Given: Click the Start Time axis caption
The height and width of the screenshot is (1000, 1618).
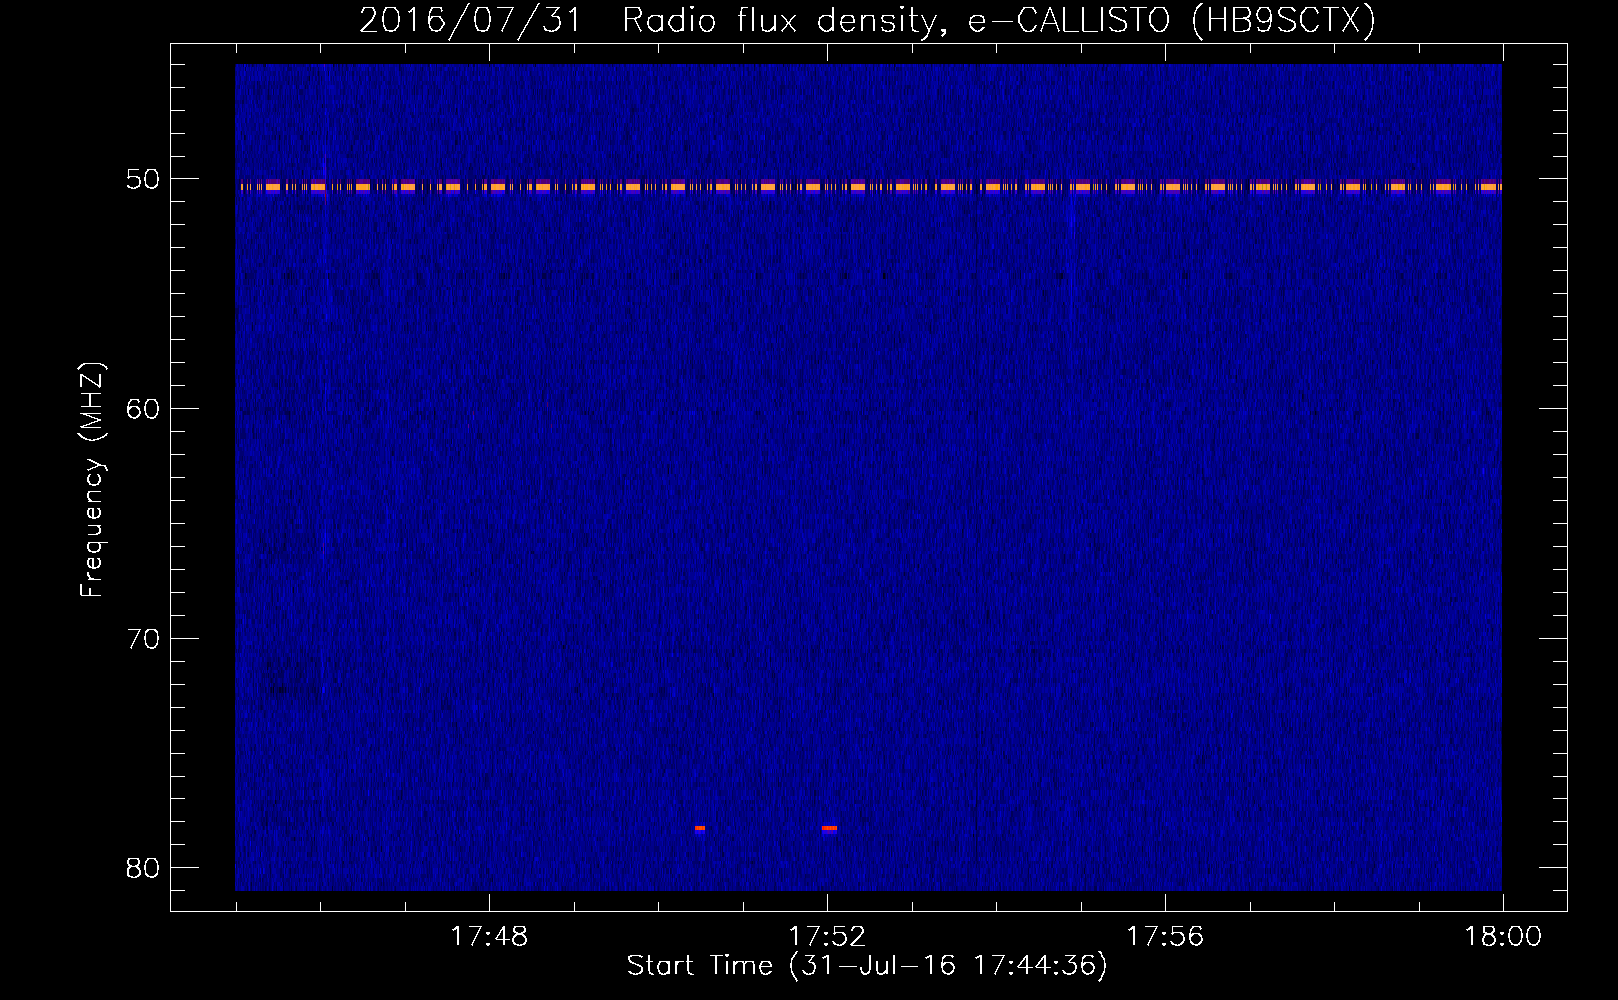Looking at the screenshot, I should pyautogui.click(x=867, y=966).
